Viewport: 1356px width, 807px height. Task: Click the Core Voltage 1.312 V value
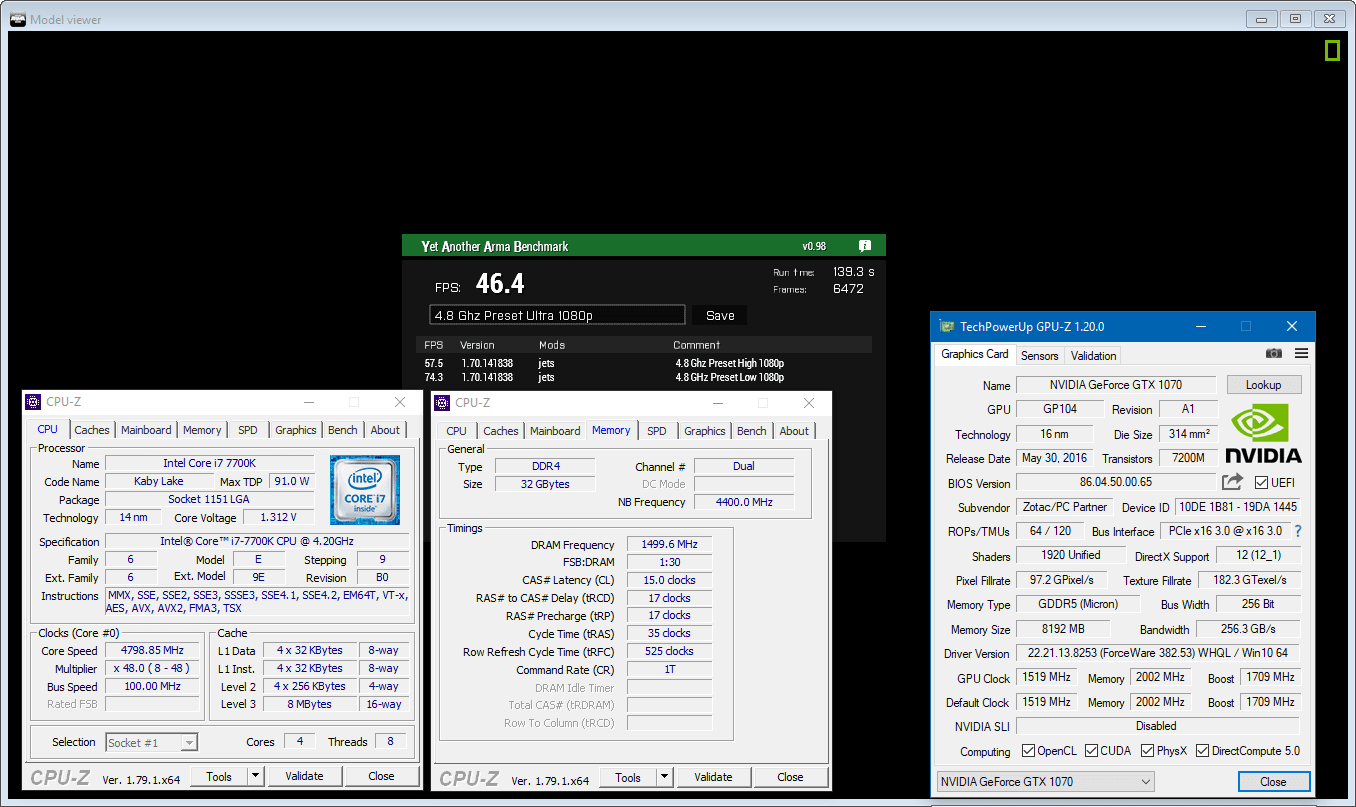pos(277,518)
